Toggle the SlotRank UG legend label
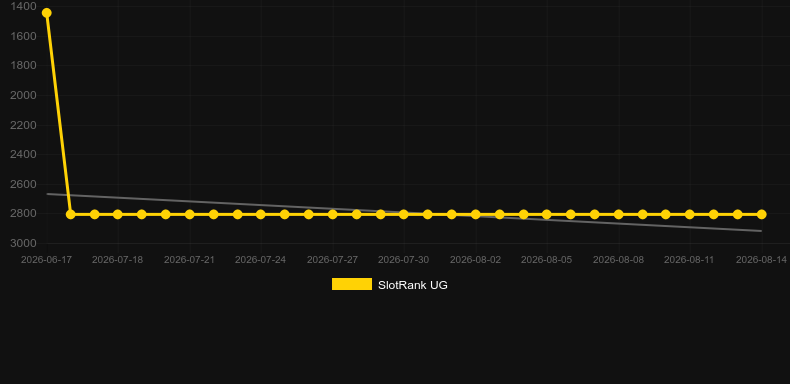Viewport: 790px width, 384px height. (413, 285)
